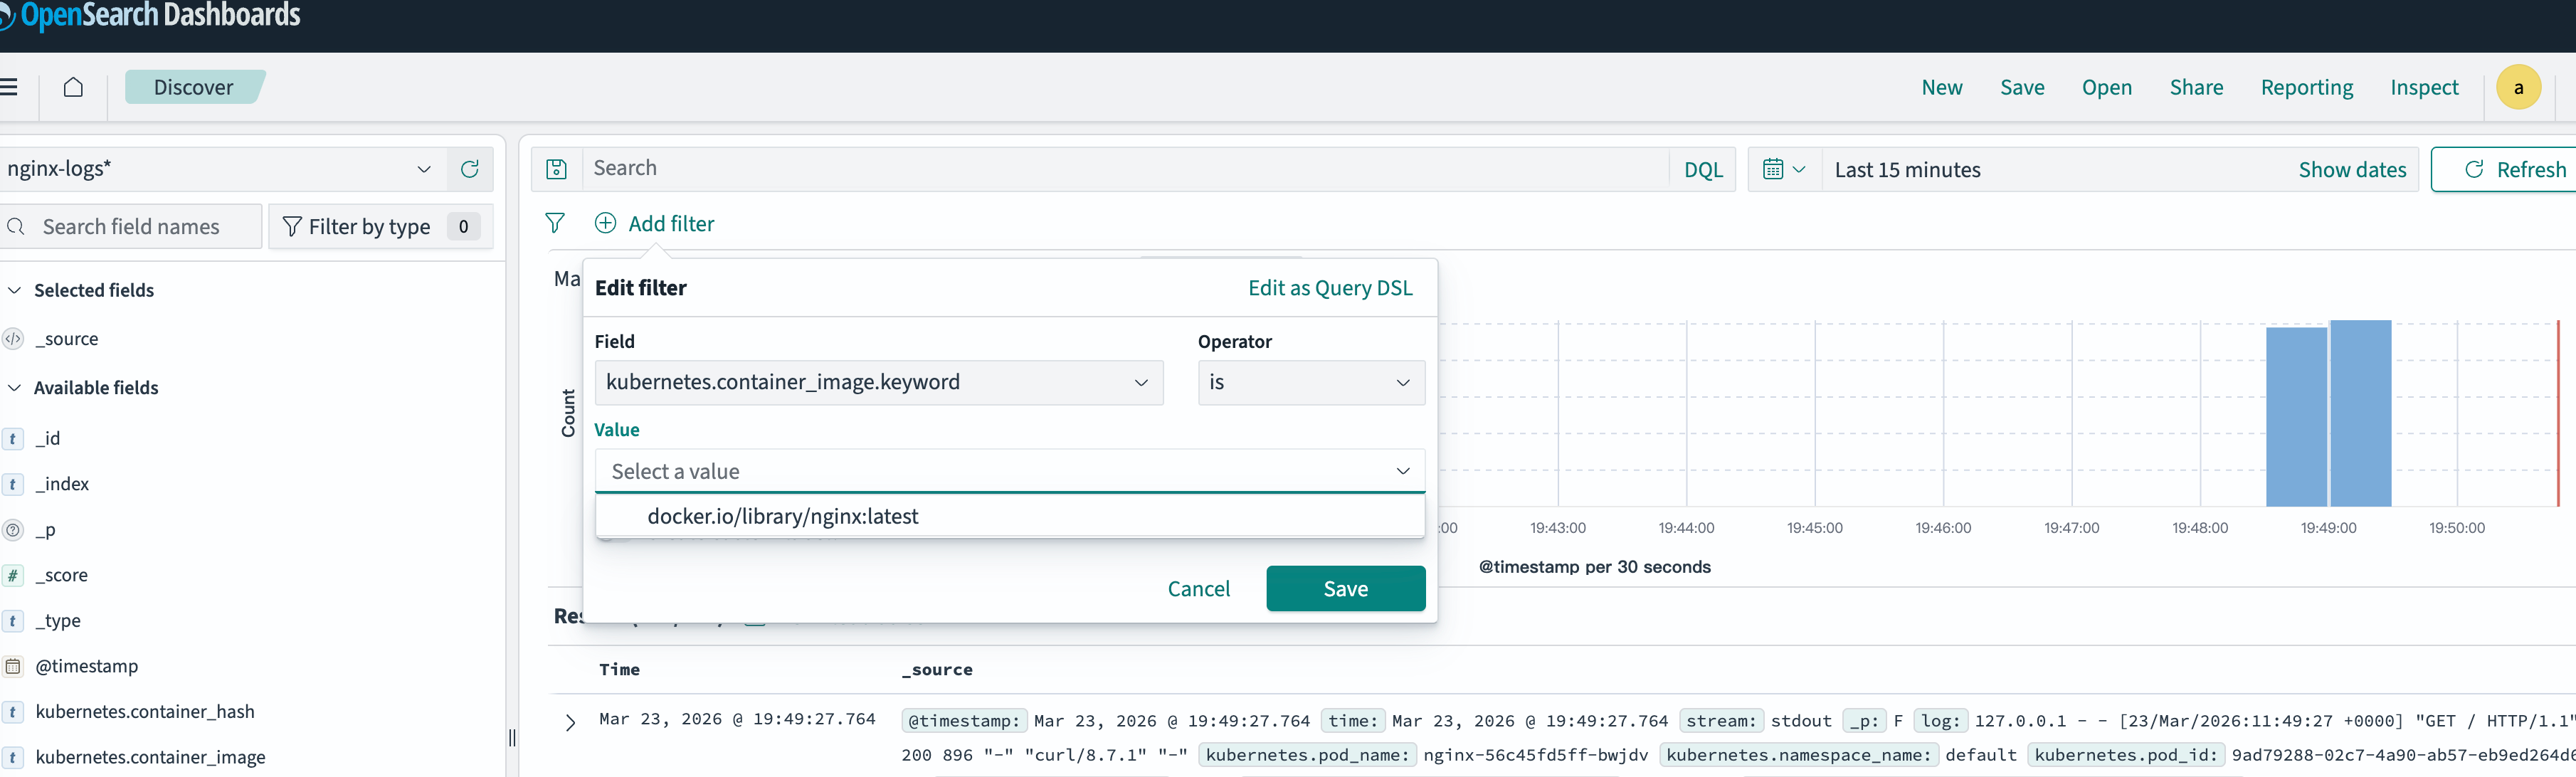
Task: Choose docker.io/library/nginx:latest value option
Action: [782, 516]
